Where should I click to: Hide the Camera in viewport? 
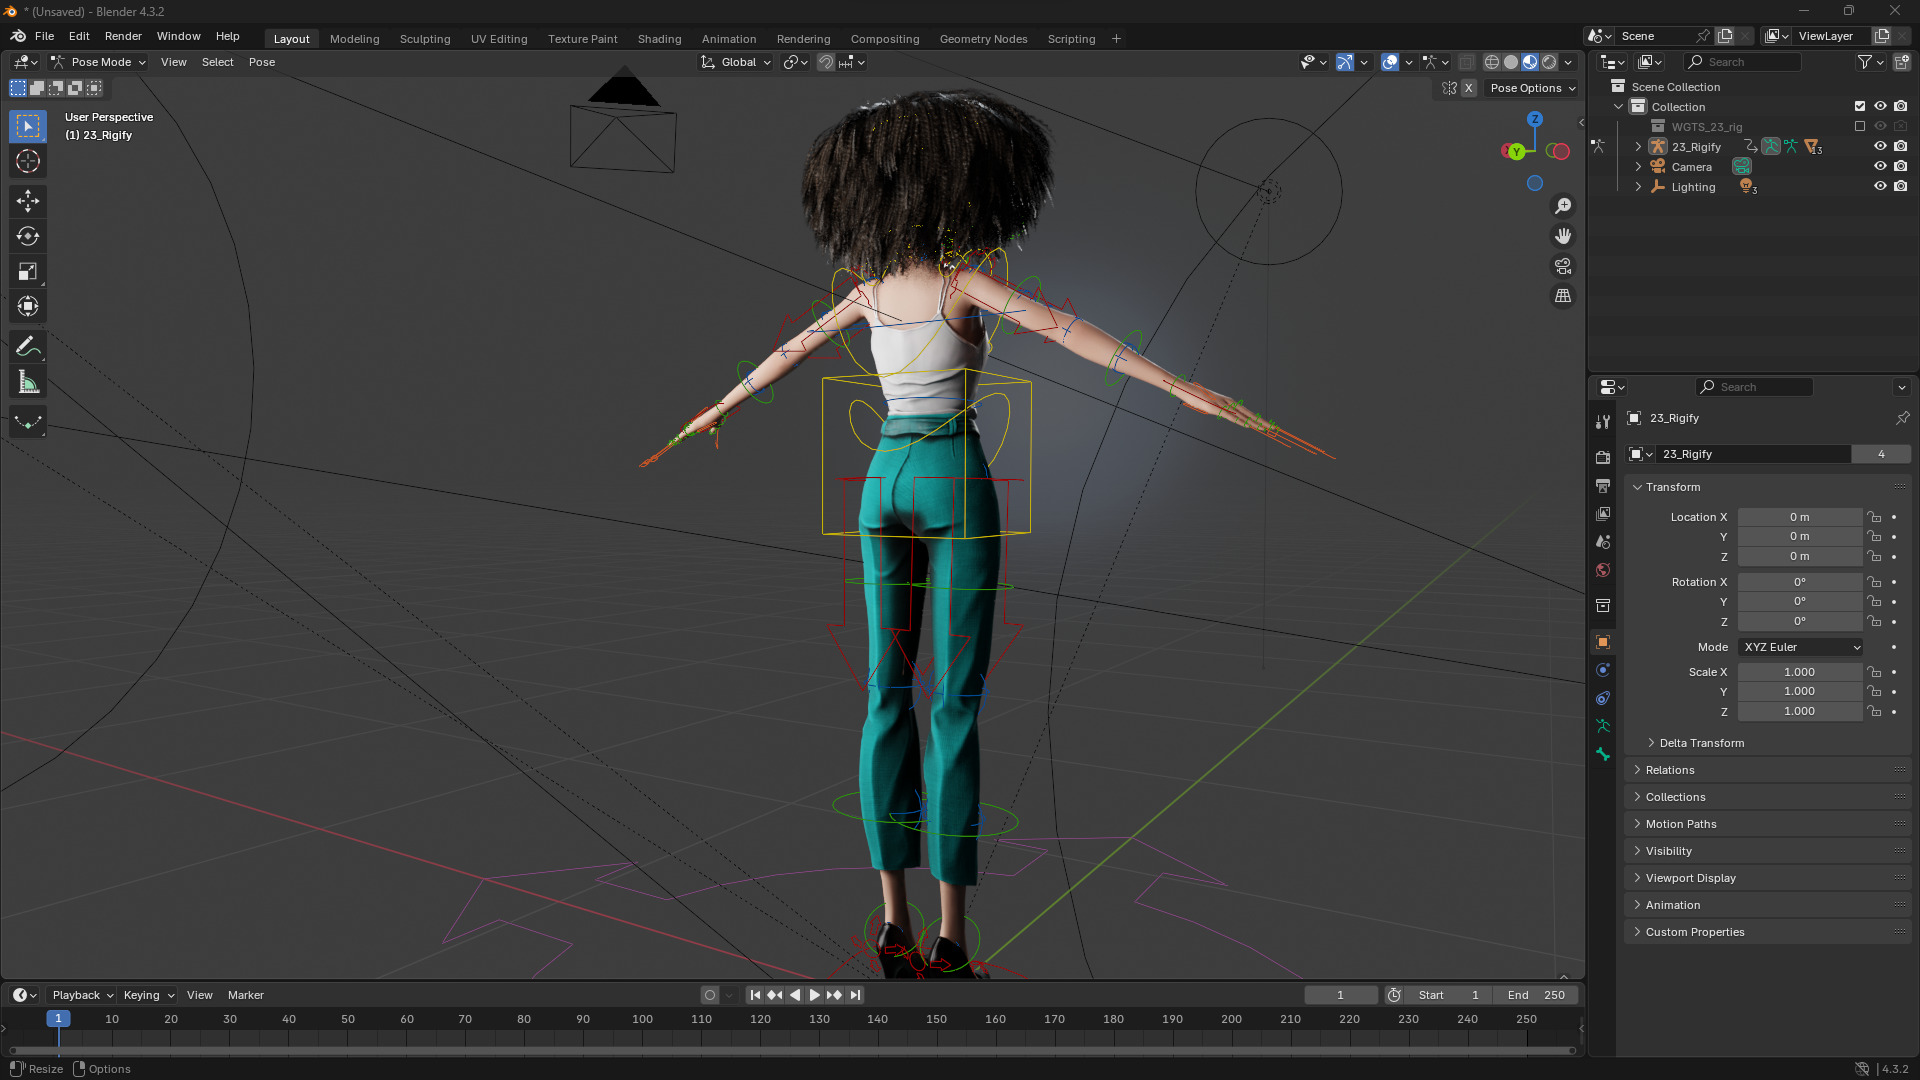point(1880,167)
